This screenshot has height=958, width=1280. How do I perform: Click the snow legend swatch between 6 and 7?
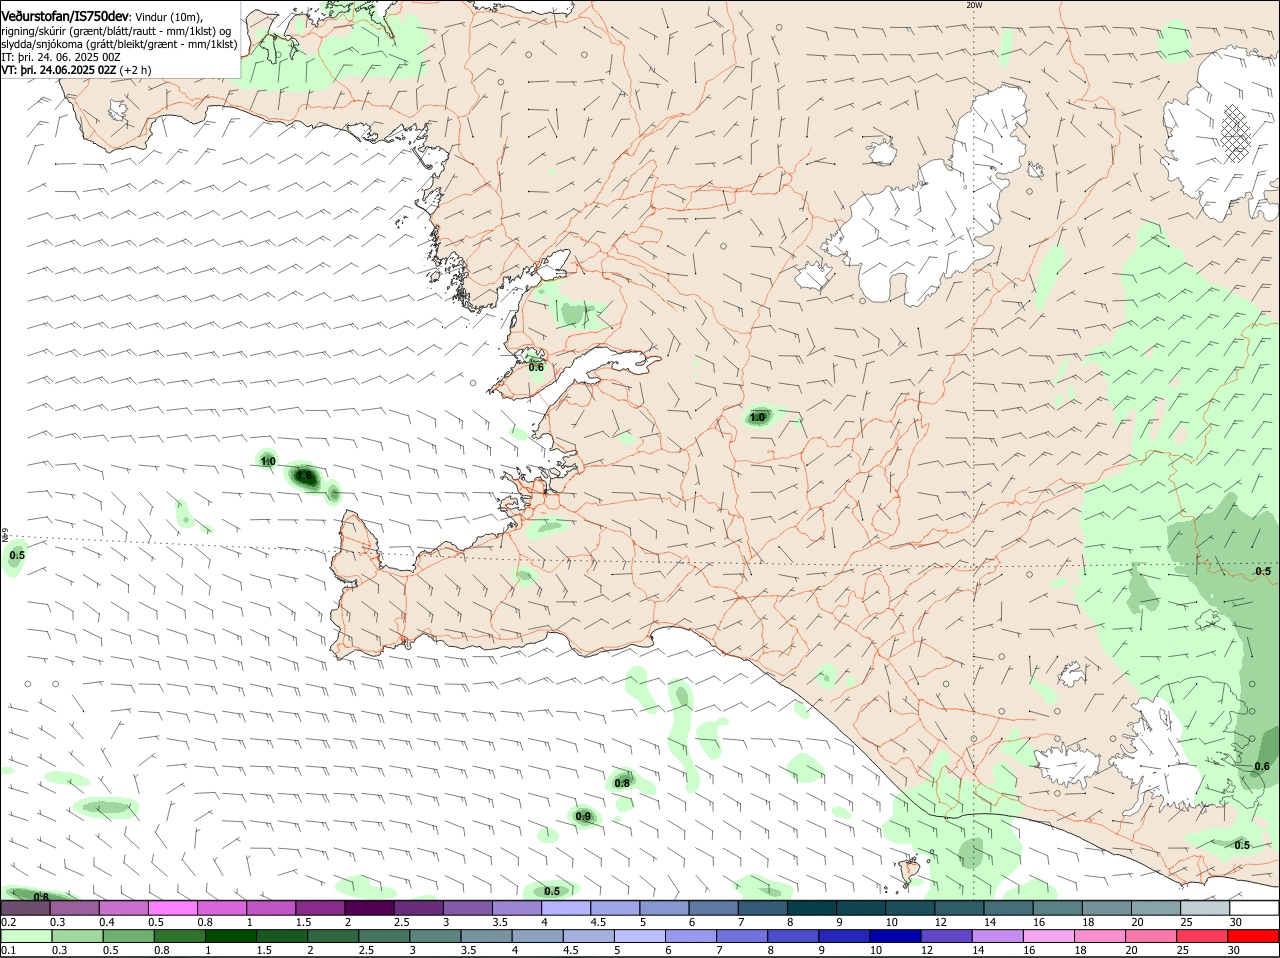click(x=714, y=908)
